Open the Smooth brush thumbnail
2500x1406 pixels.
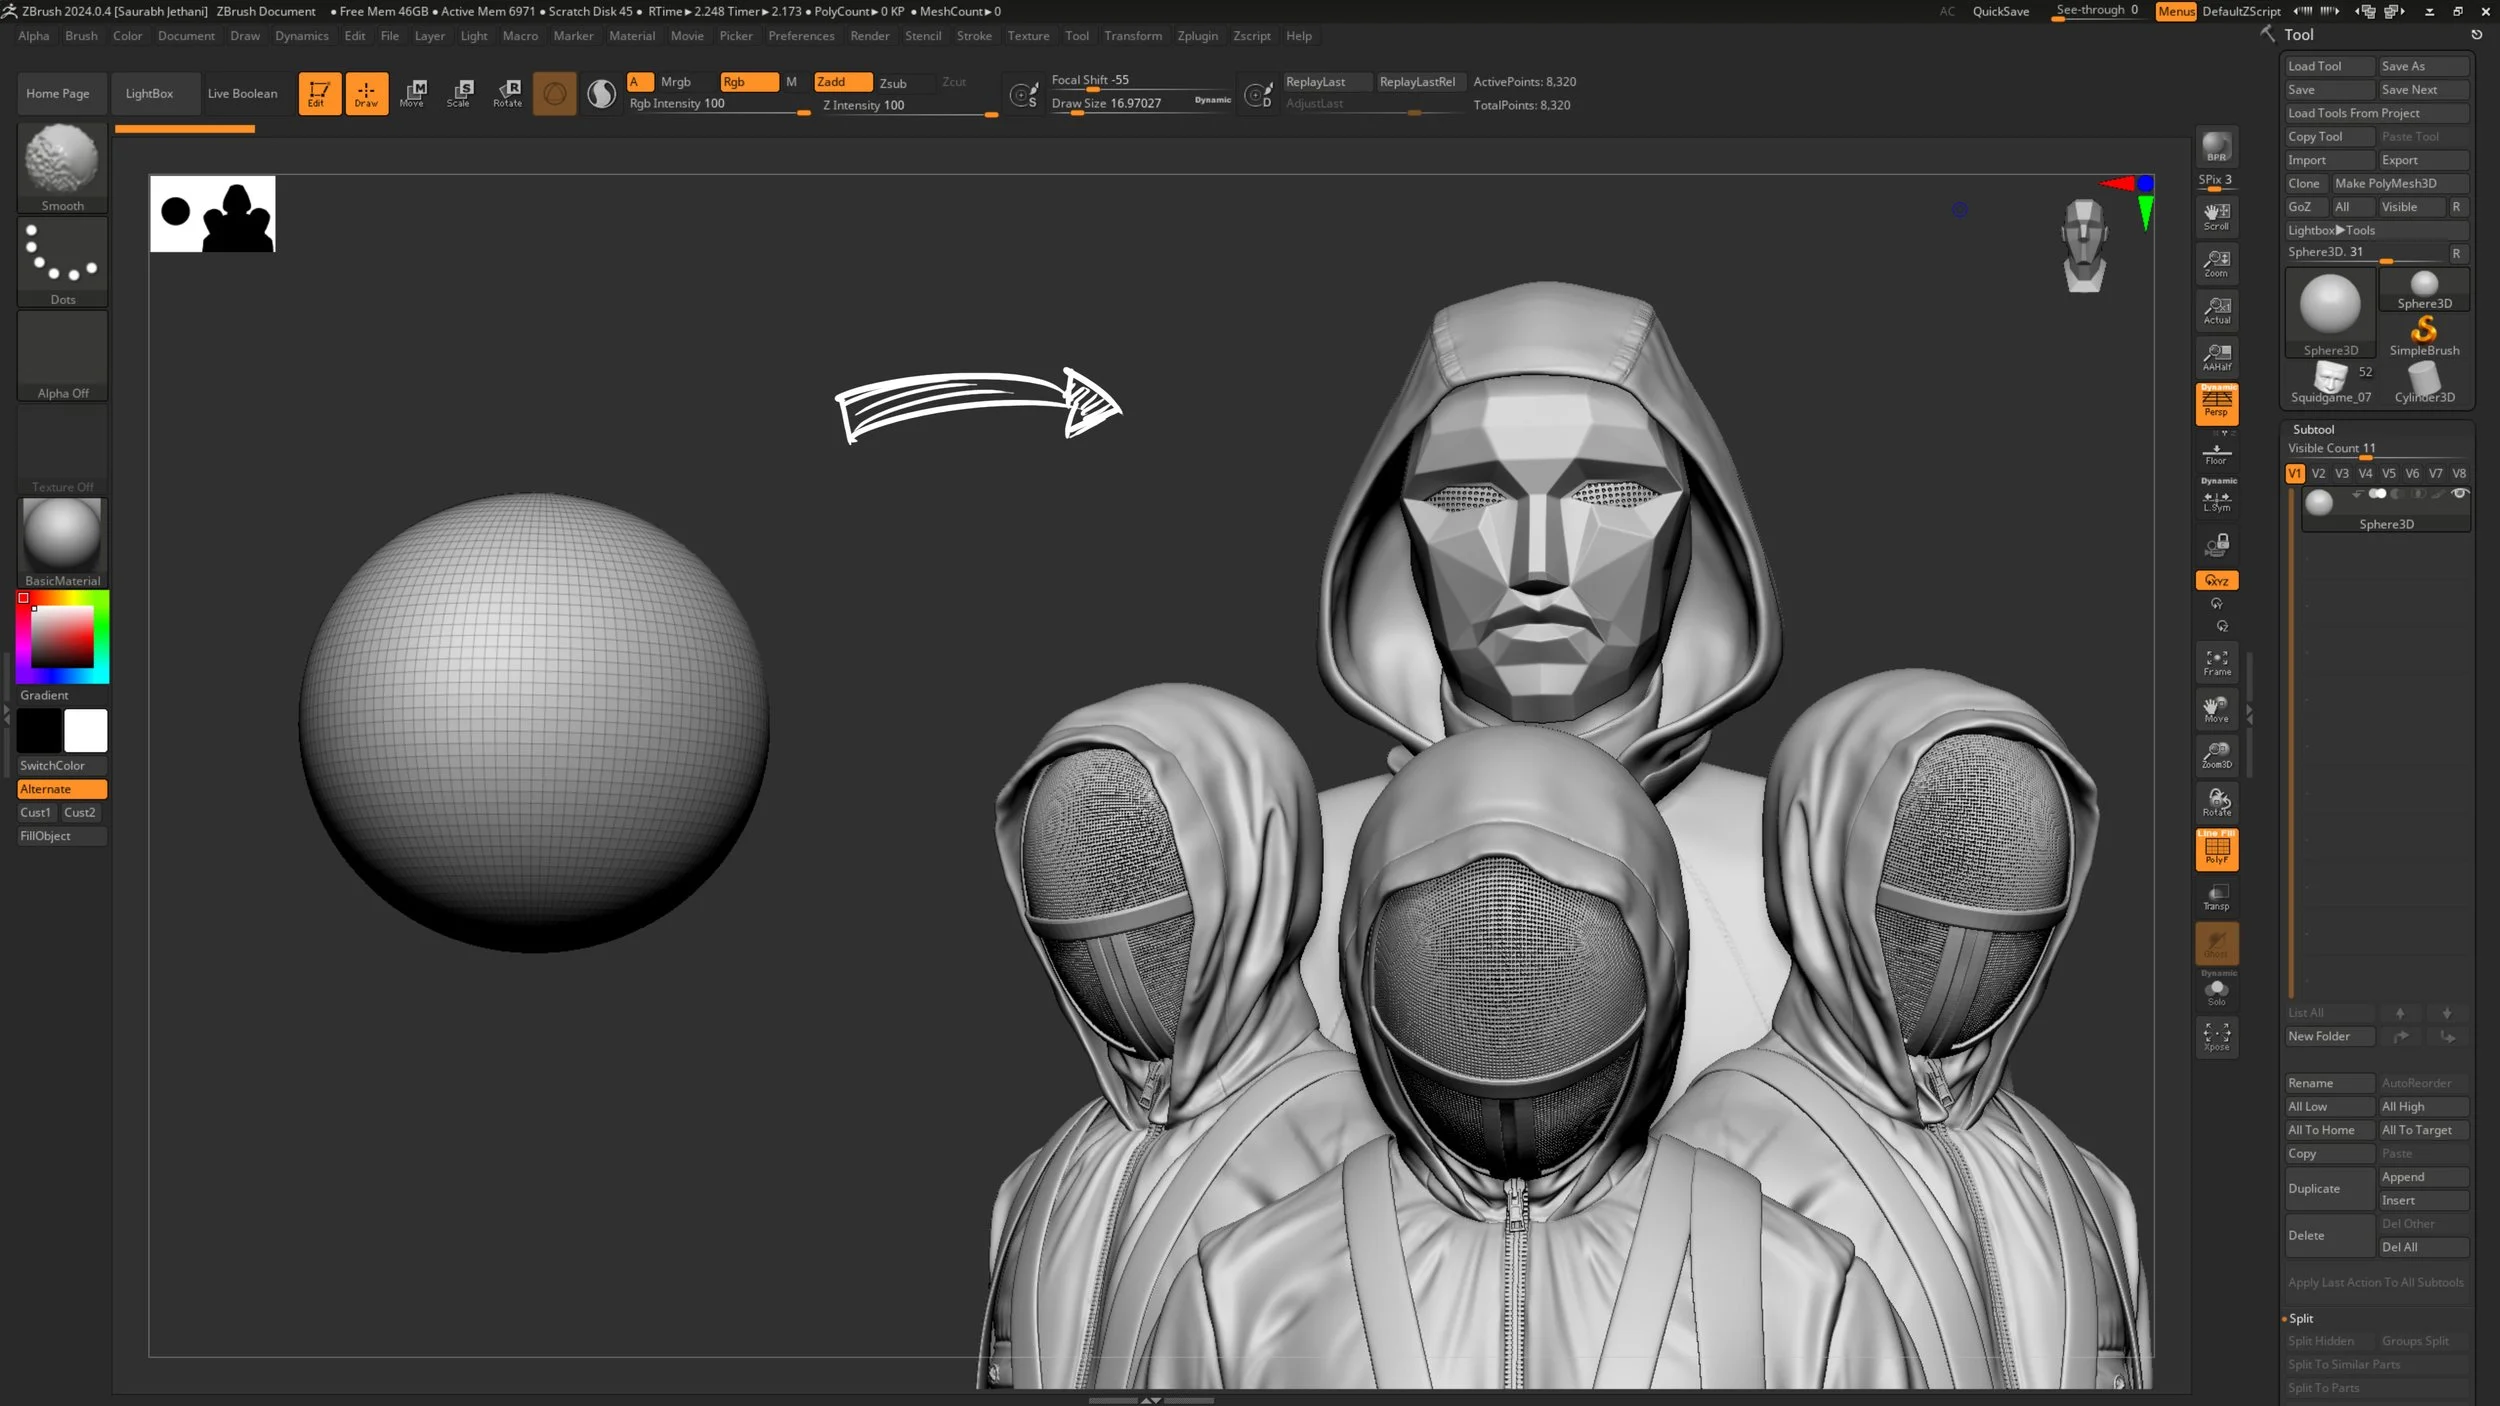pyautogui.click(x=62, y=161)
